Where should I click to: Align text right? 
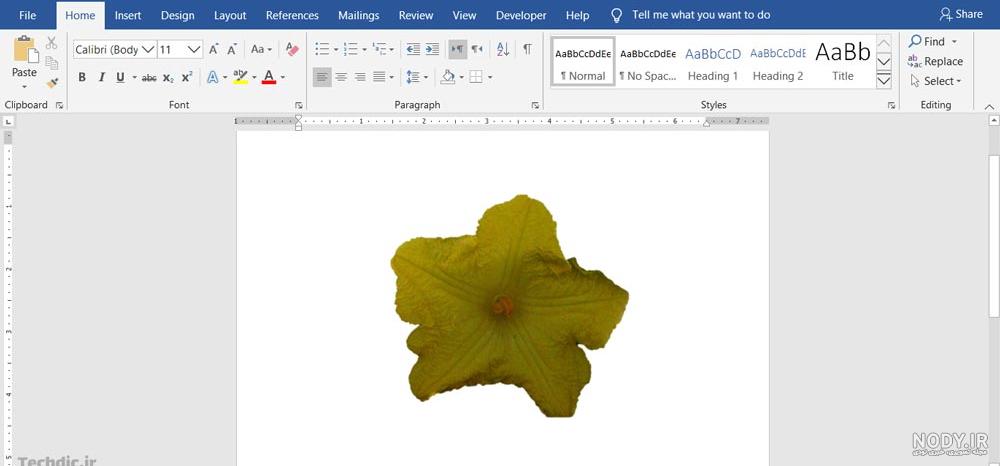coord(360,78)
